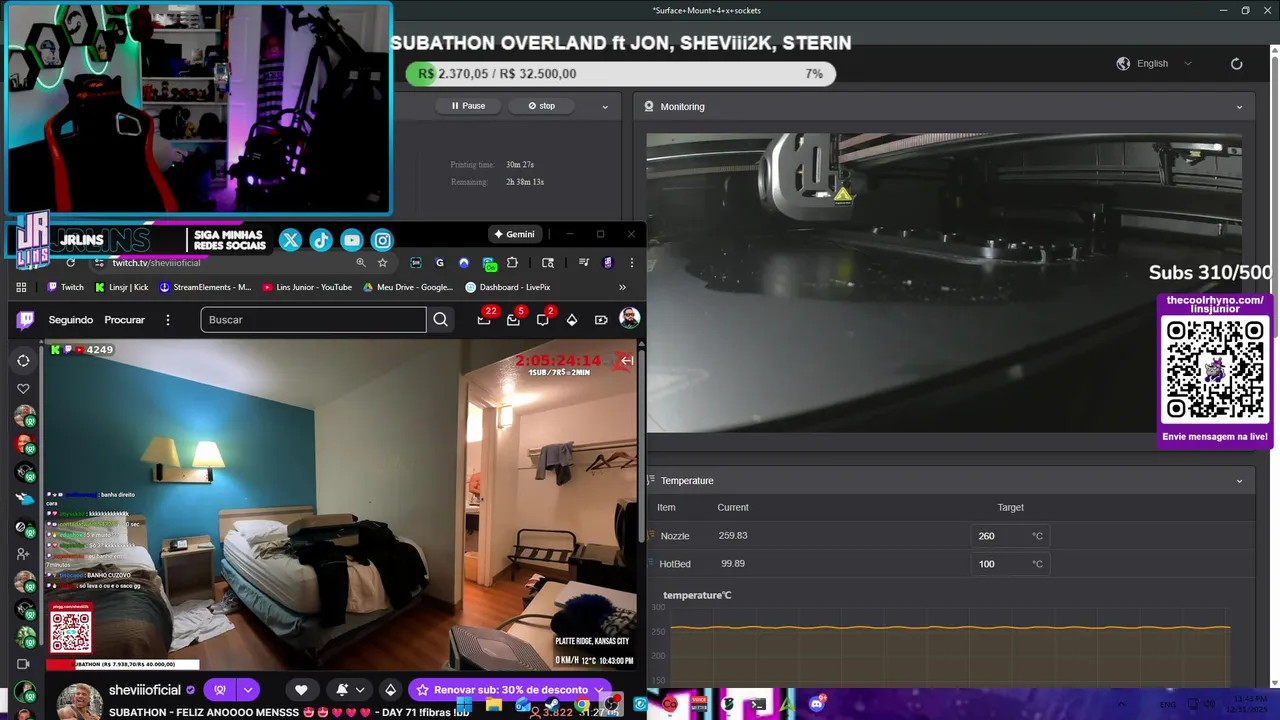Viewport: 1280px width, 720px height.
Task: Click the purple reaction button near sheviiioficial
Action: click(x=220, y=690)
